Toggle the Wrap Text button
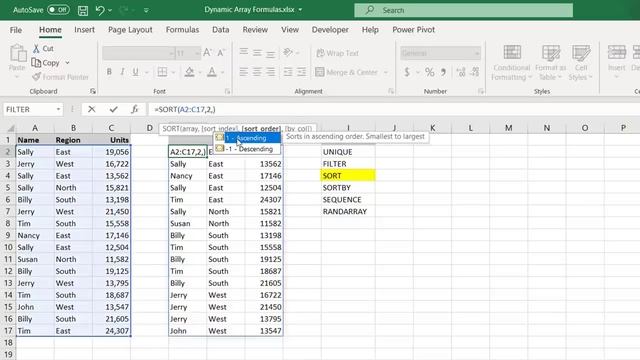Viewport: 640px width, 360px height. coord(338,53)
